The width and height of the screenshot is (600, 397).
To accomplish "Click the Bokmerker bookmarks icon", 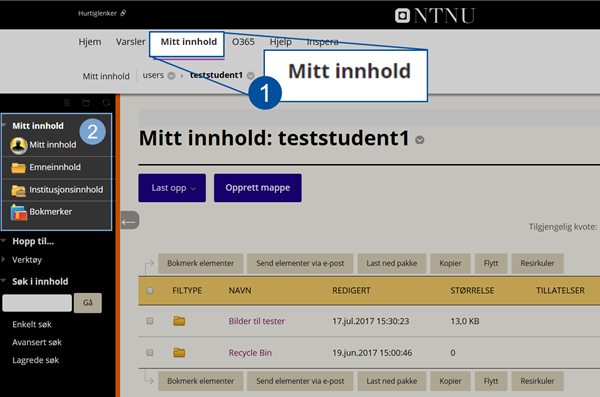I will pyautogui.click(x=19, y=212).
